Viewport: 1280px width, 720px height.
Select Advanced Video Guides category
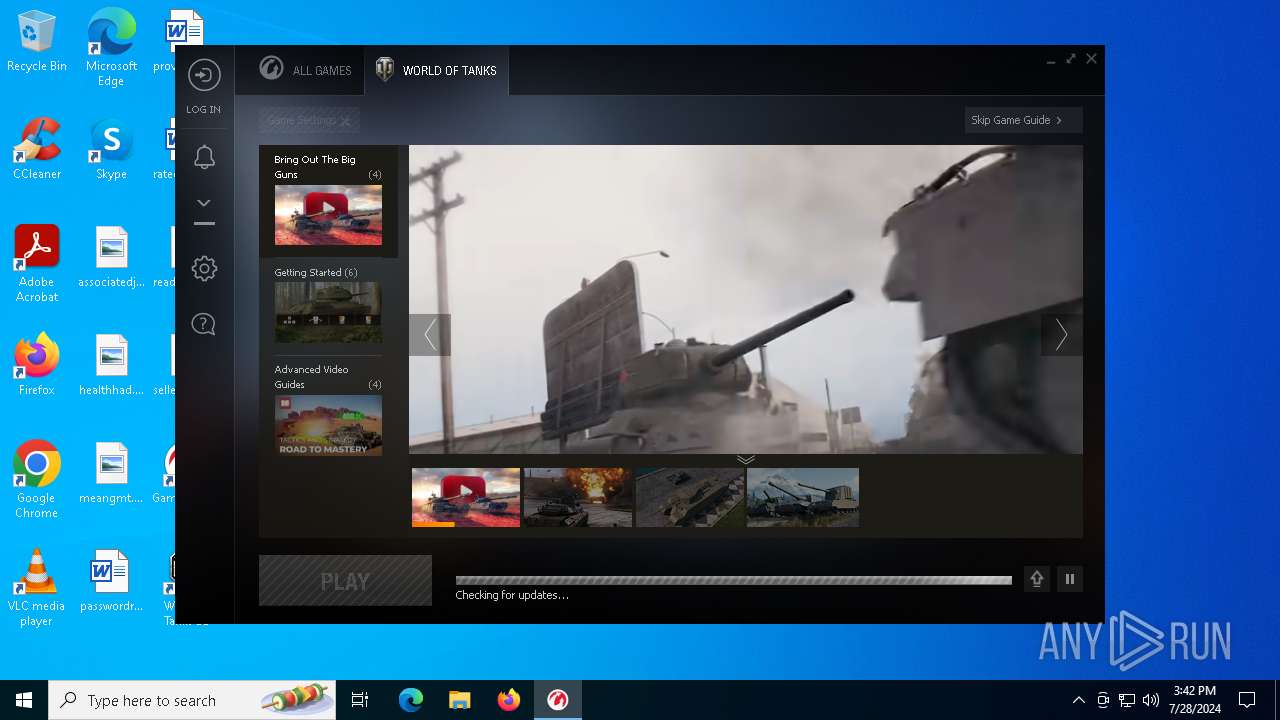[328, 408]
